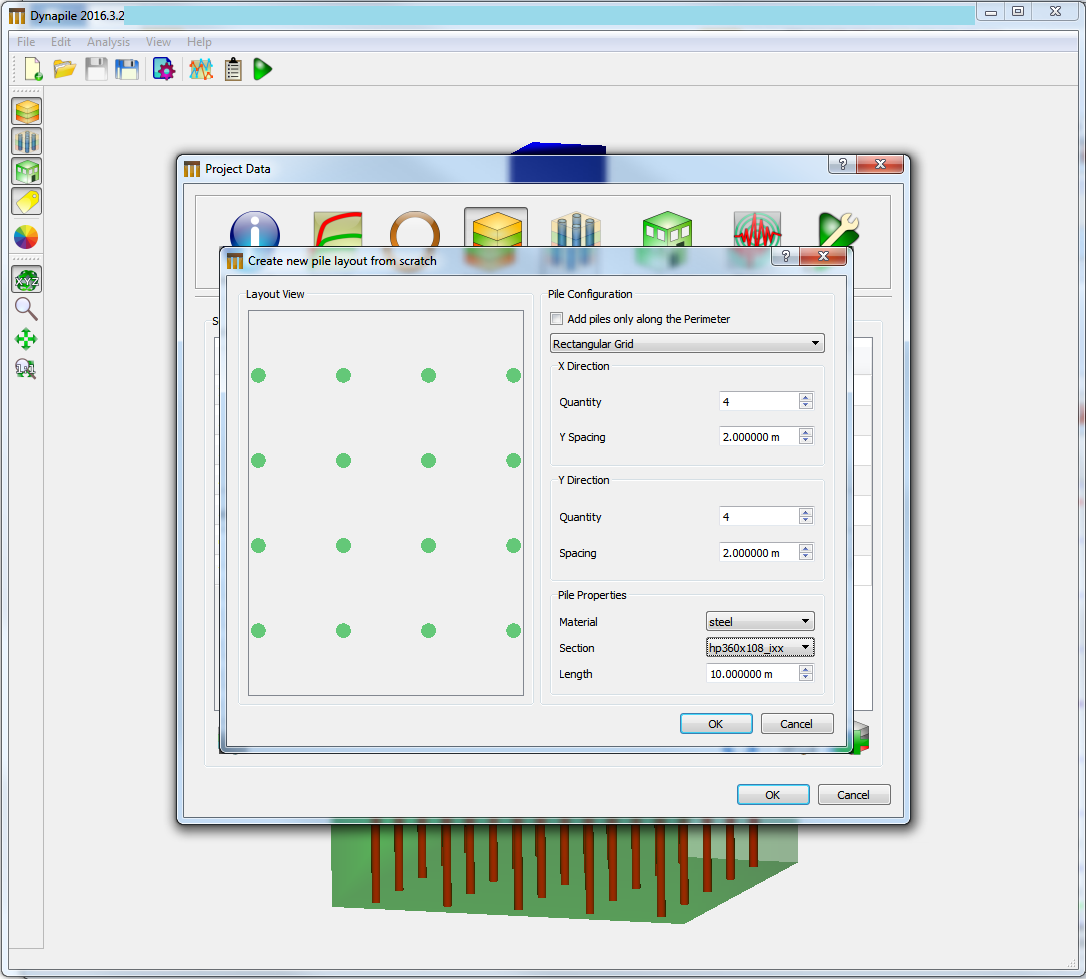Open project data settings gear icon
The width and height of the screenshot is (1086, 979).
click(x=164, y=69)
